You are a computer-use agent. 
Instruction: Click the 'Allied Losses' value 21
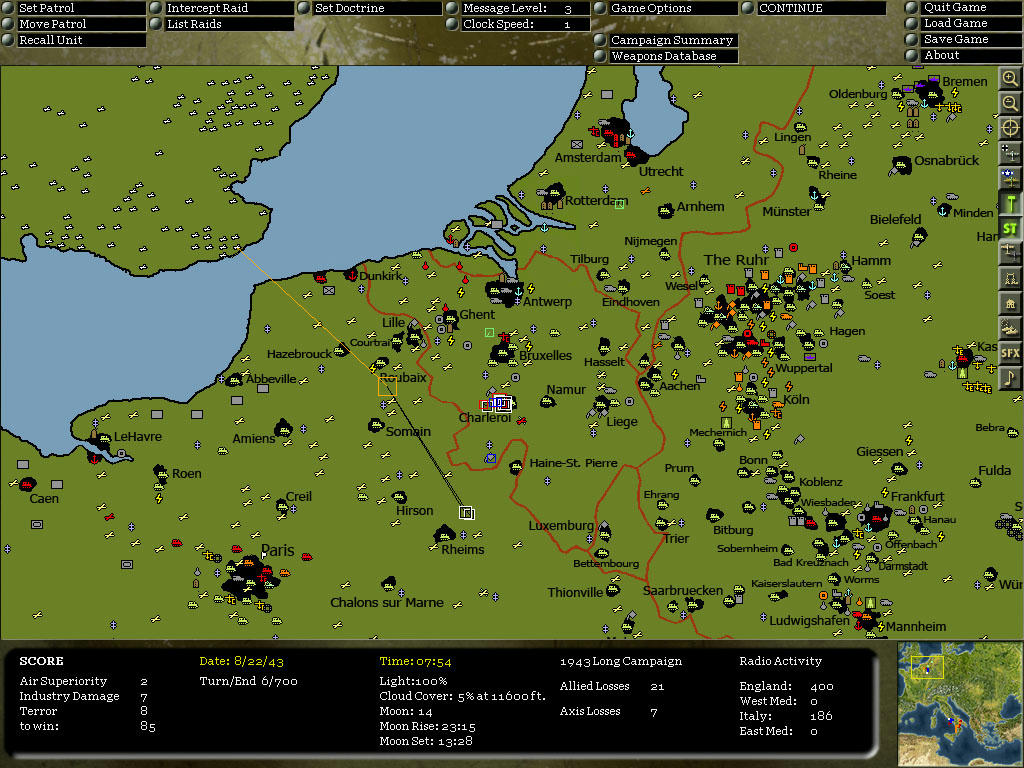click(657, 686)
